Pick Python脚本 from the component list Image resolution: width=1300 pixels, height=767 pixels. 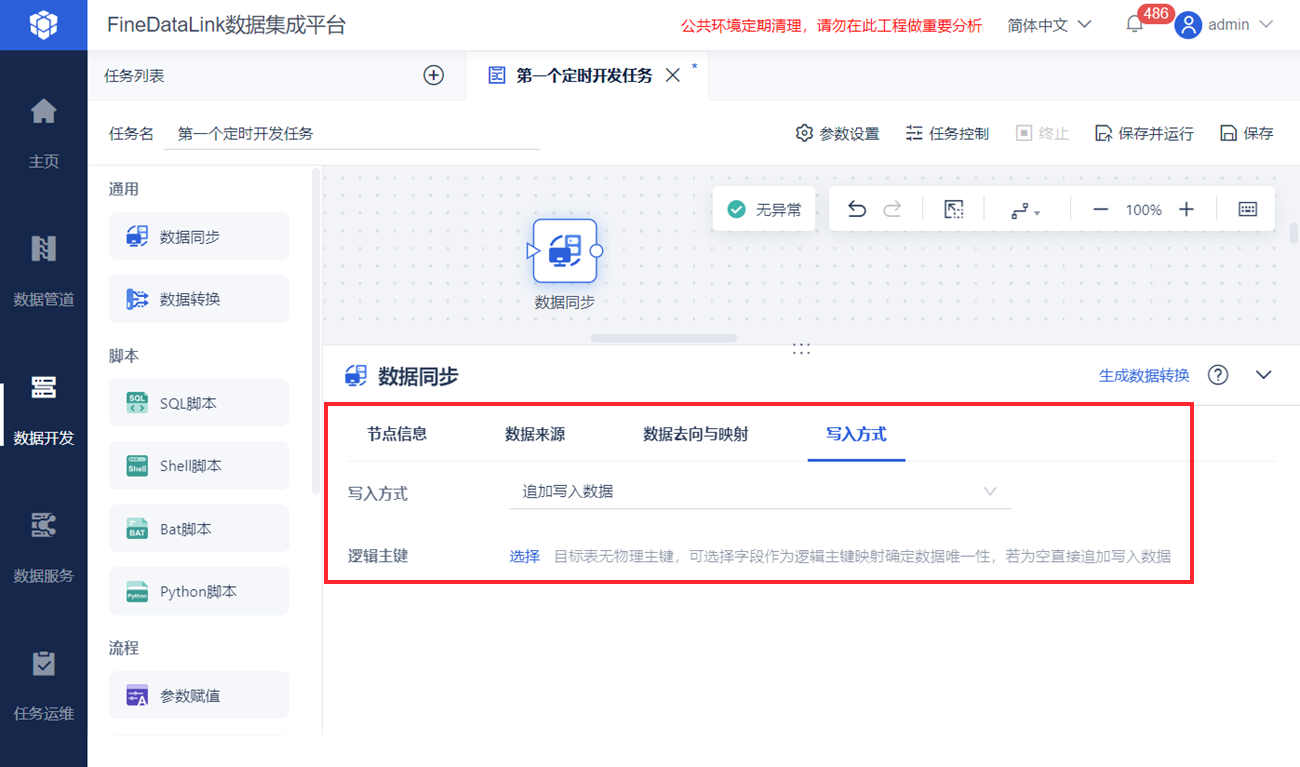coord(199,591)
